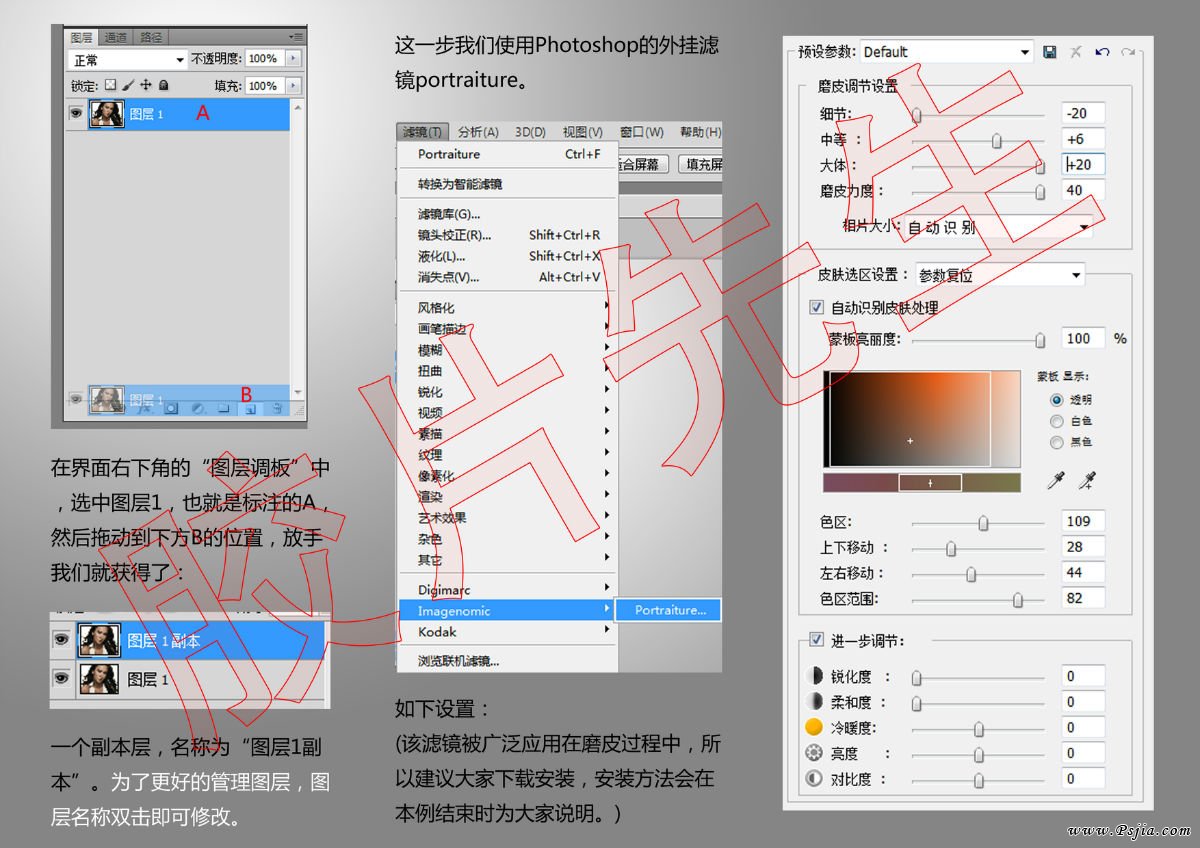Pick skin tone with the plain eyedropper
Viewport: 1200px width, 848px height.
[1055, 481]
